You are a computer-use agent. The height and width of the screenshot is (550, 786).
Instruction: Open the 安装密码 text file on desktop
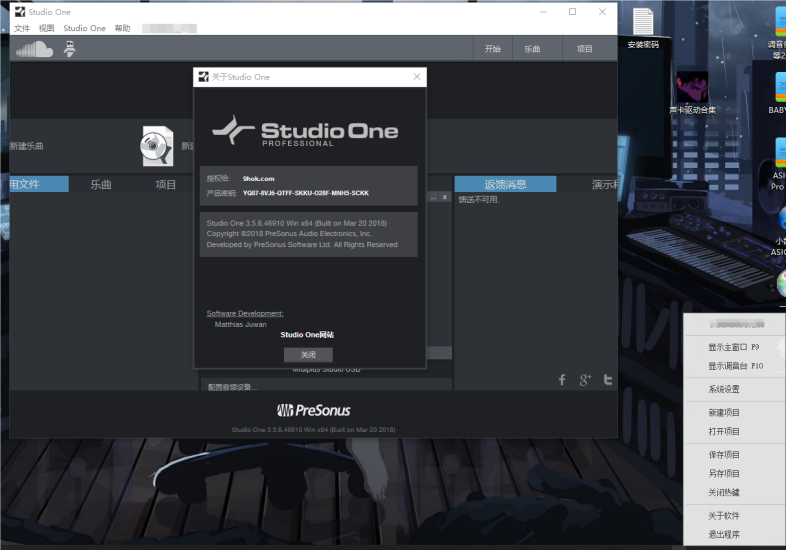pos(643,29)
